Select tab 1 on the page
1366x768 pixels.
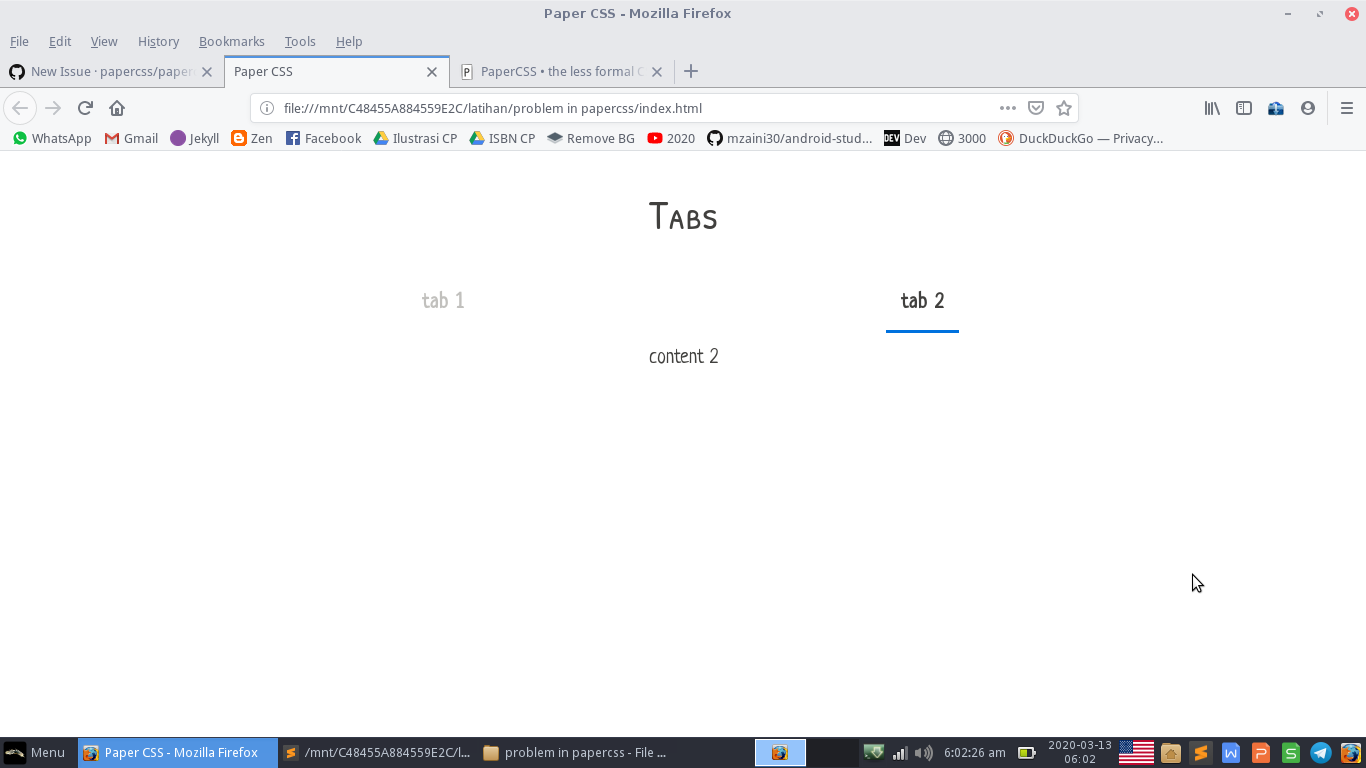point(443,299)
